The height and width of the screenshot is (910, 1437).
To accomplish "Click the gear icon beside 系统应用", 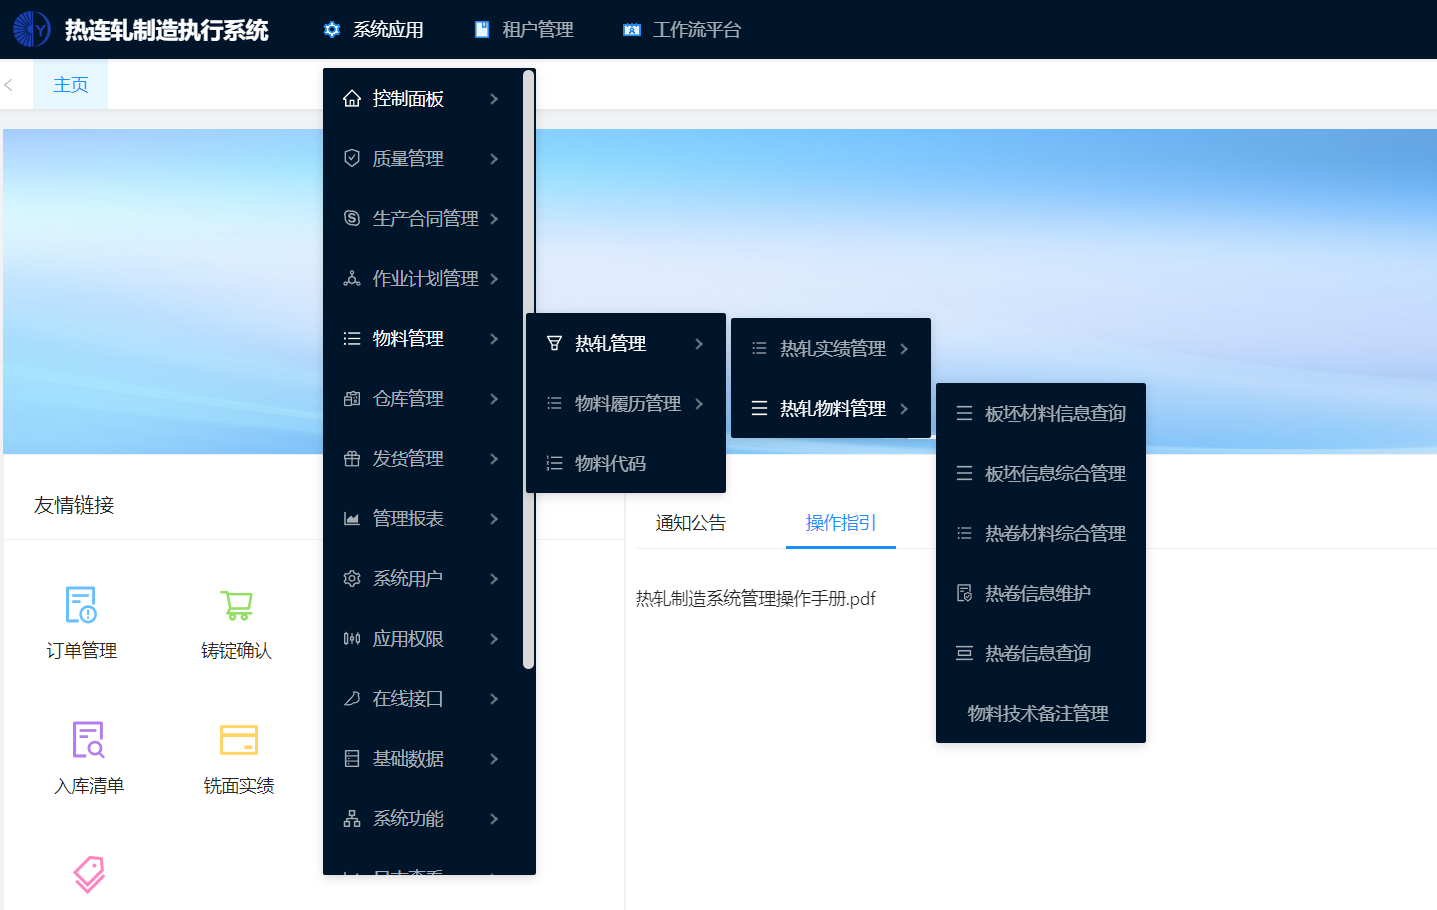I will pos(332,30).
